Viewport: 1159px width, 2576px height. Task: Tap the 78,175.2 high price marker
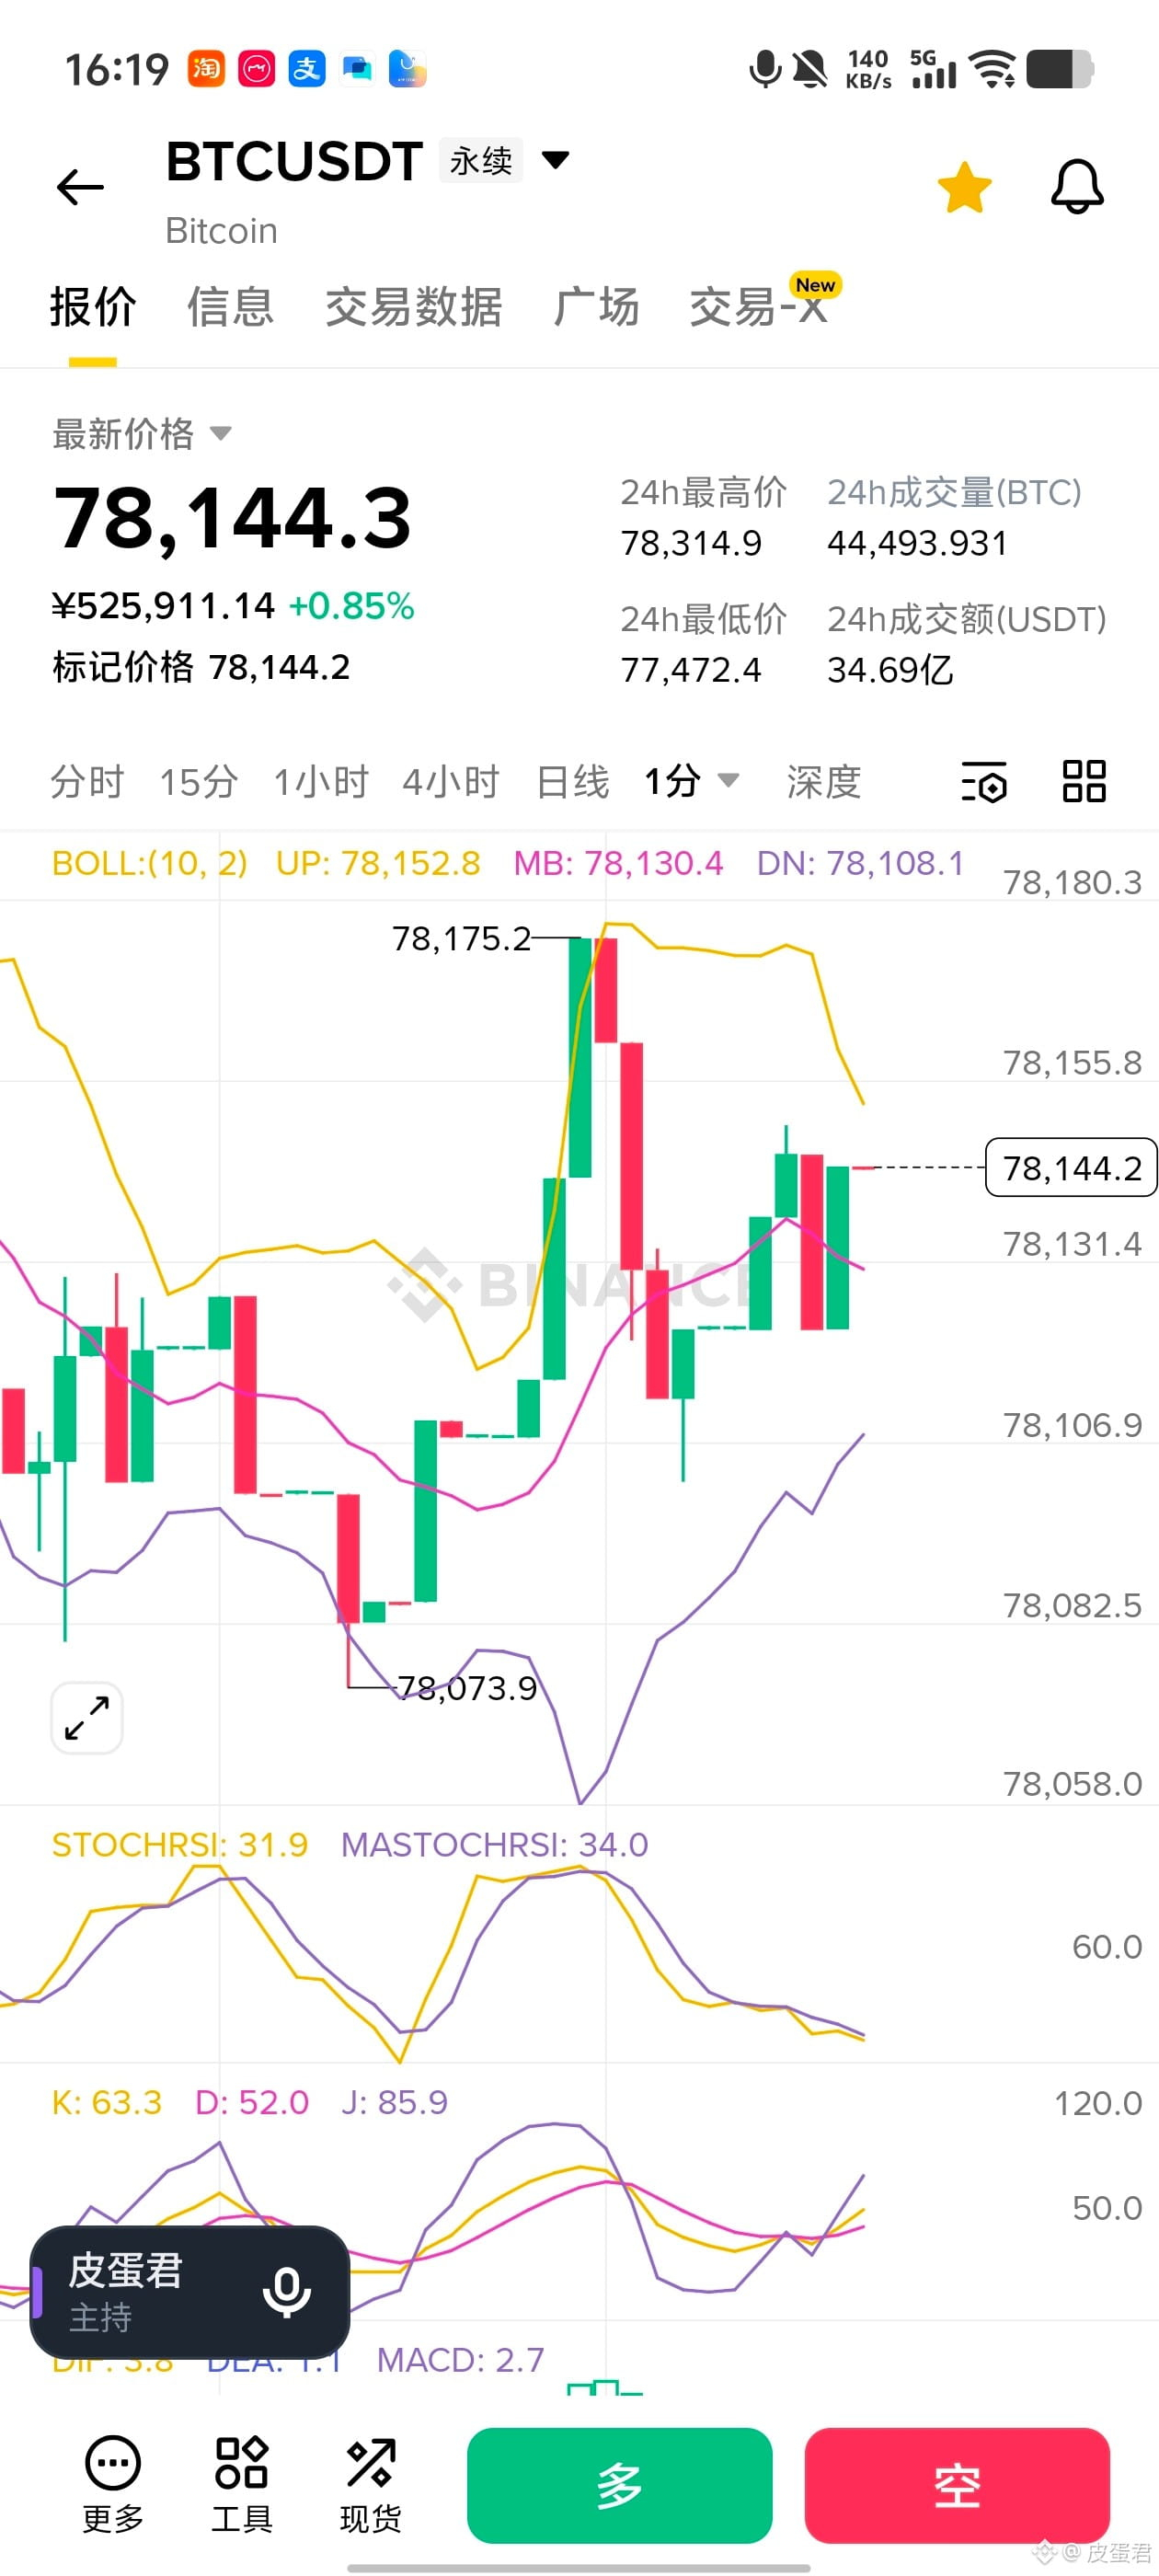coord(461,938)
